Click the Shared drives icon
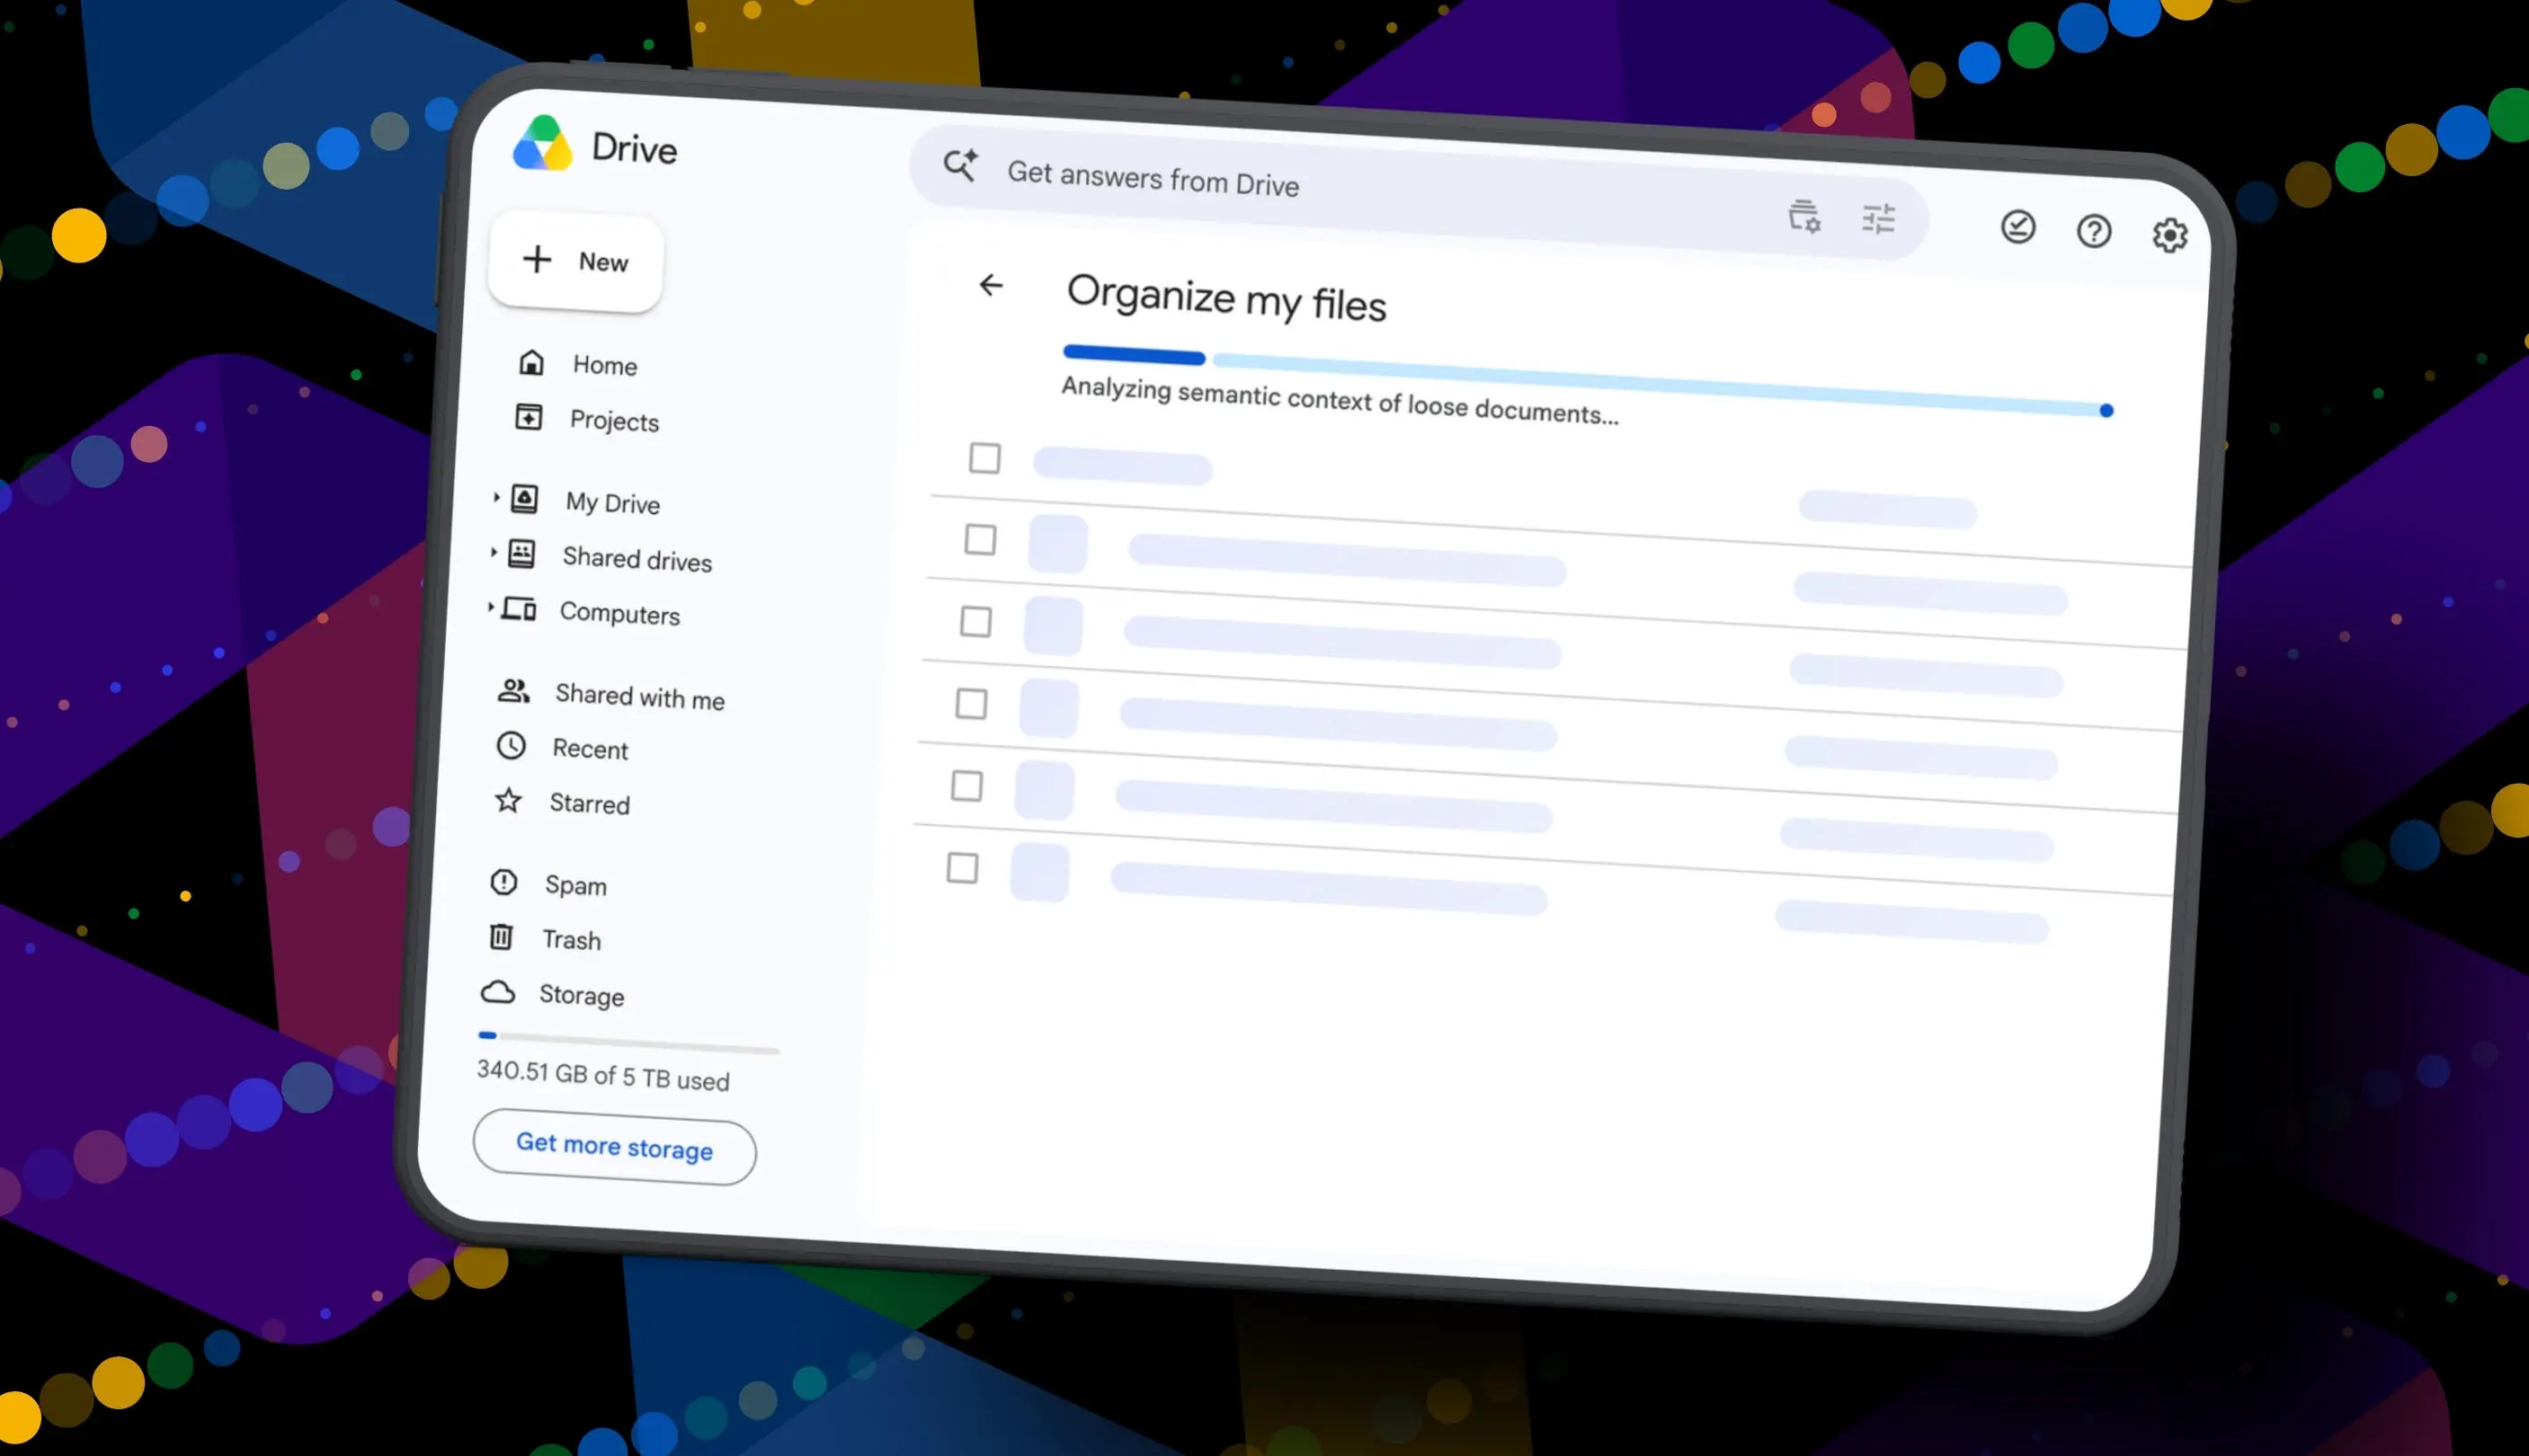2529x1456 pixels. pos(521,553)
